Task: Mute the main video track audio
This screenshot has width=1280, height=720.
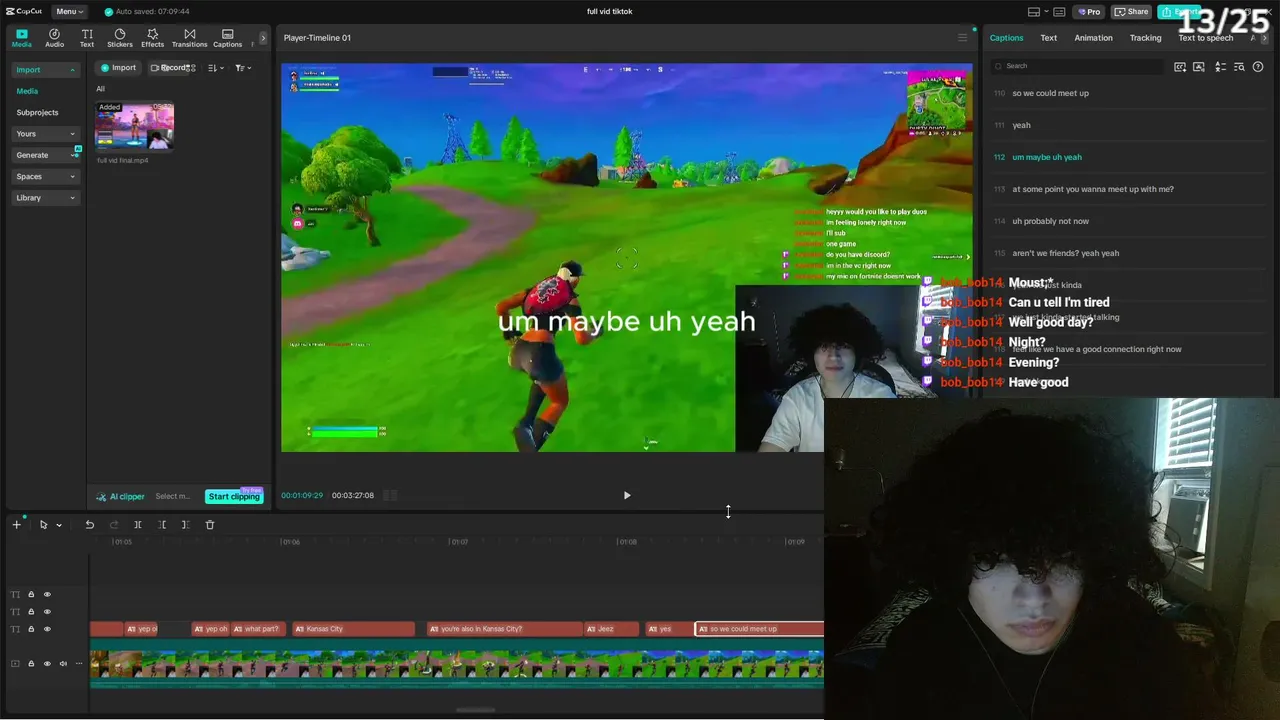Action: pos(63,664)
